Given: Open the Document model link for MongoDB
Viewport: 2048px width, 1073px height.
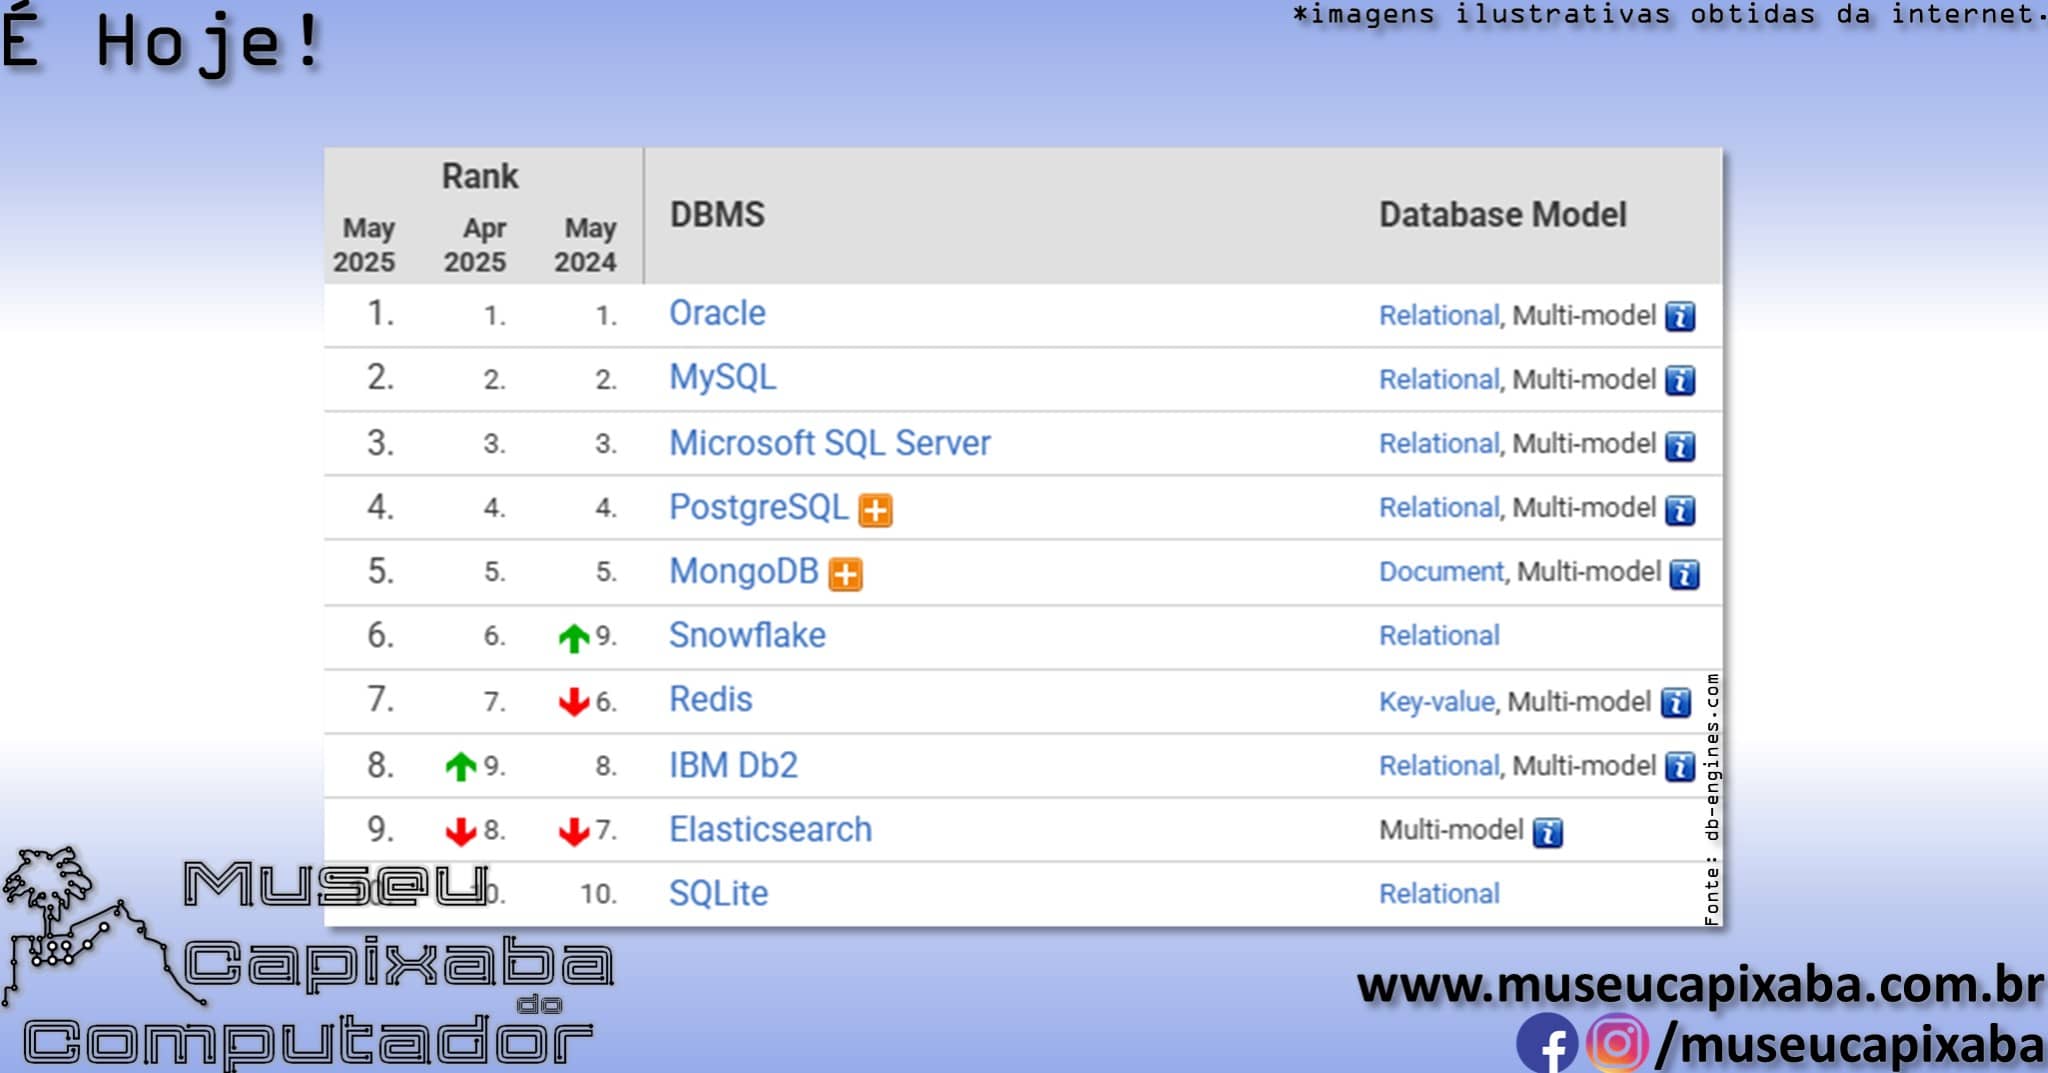Looking at the screenshot, I should click(1438, 572).
